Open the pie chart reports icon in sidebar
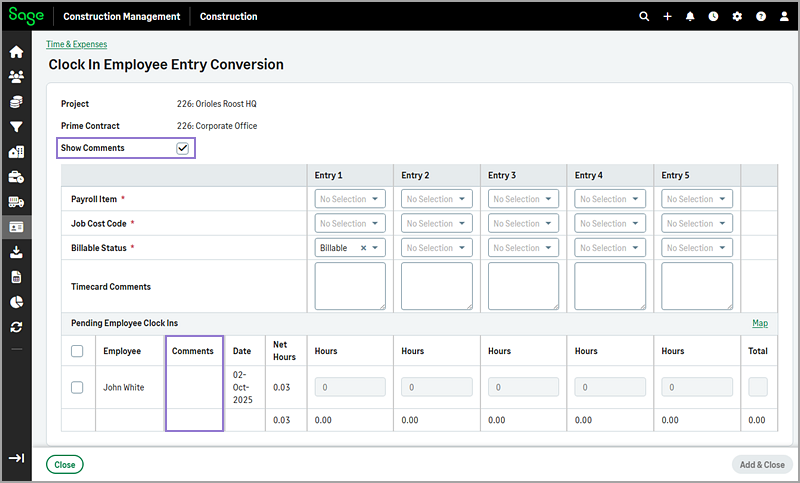The image size is (800, 483). tap(16, 302)
